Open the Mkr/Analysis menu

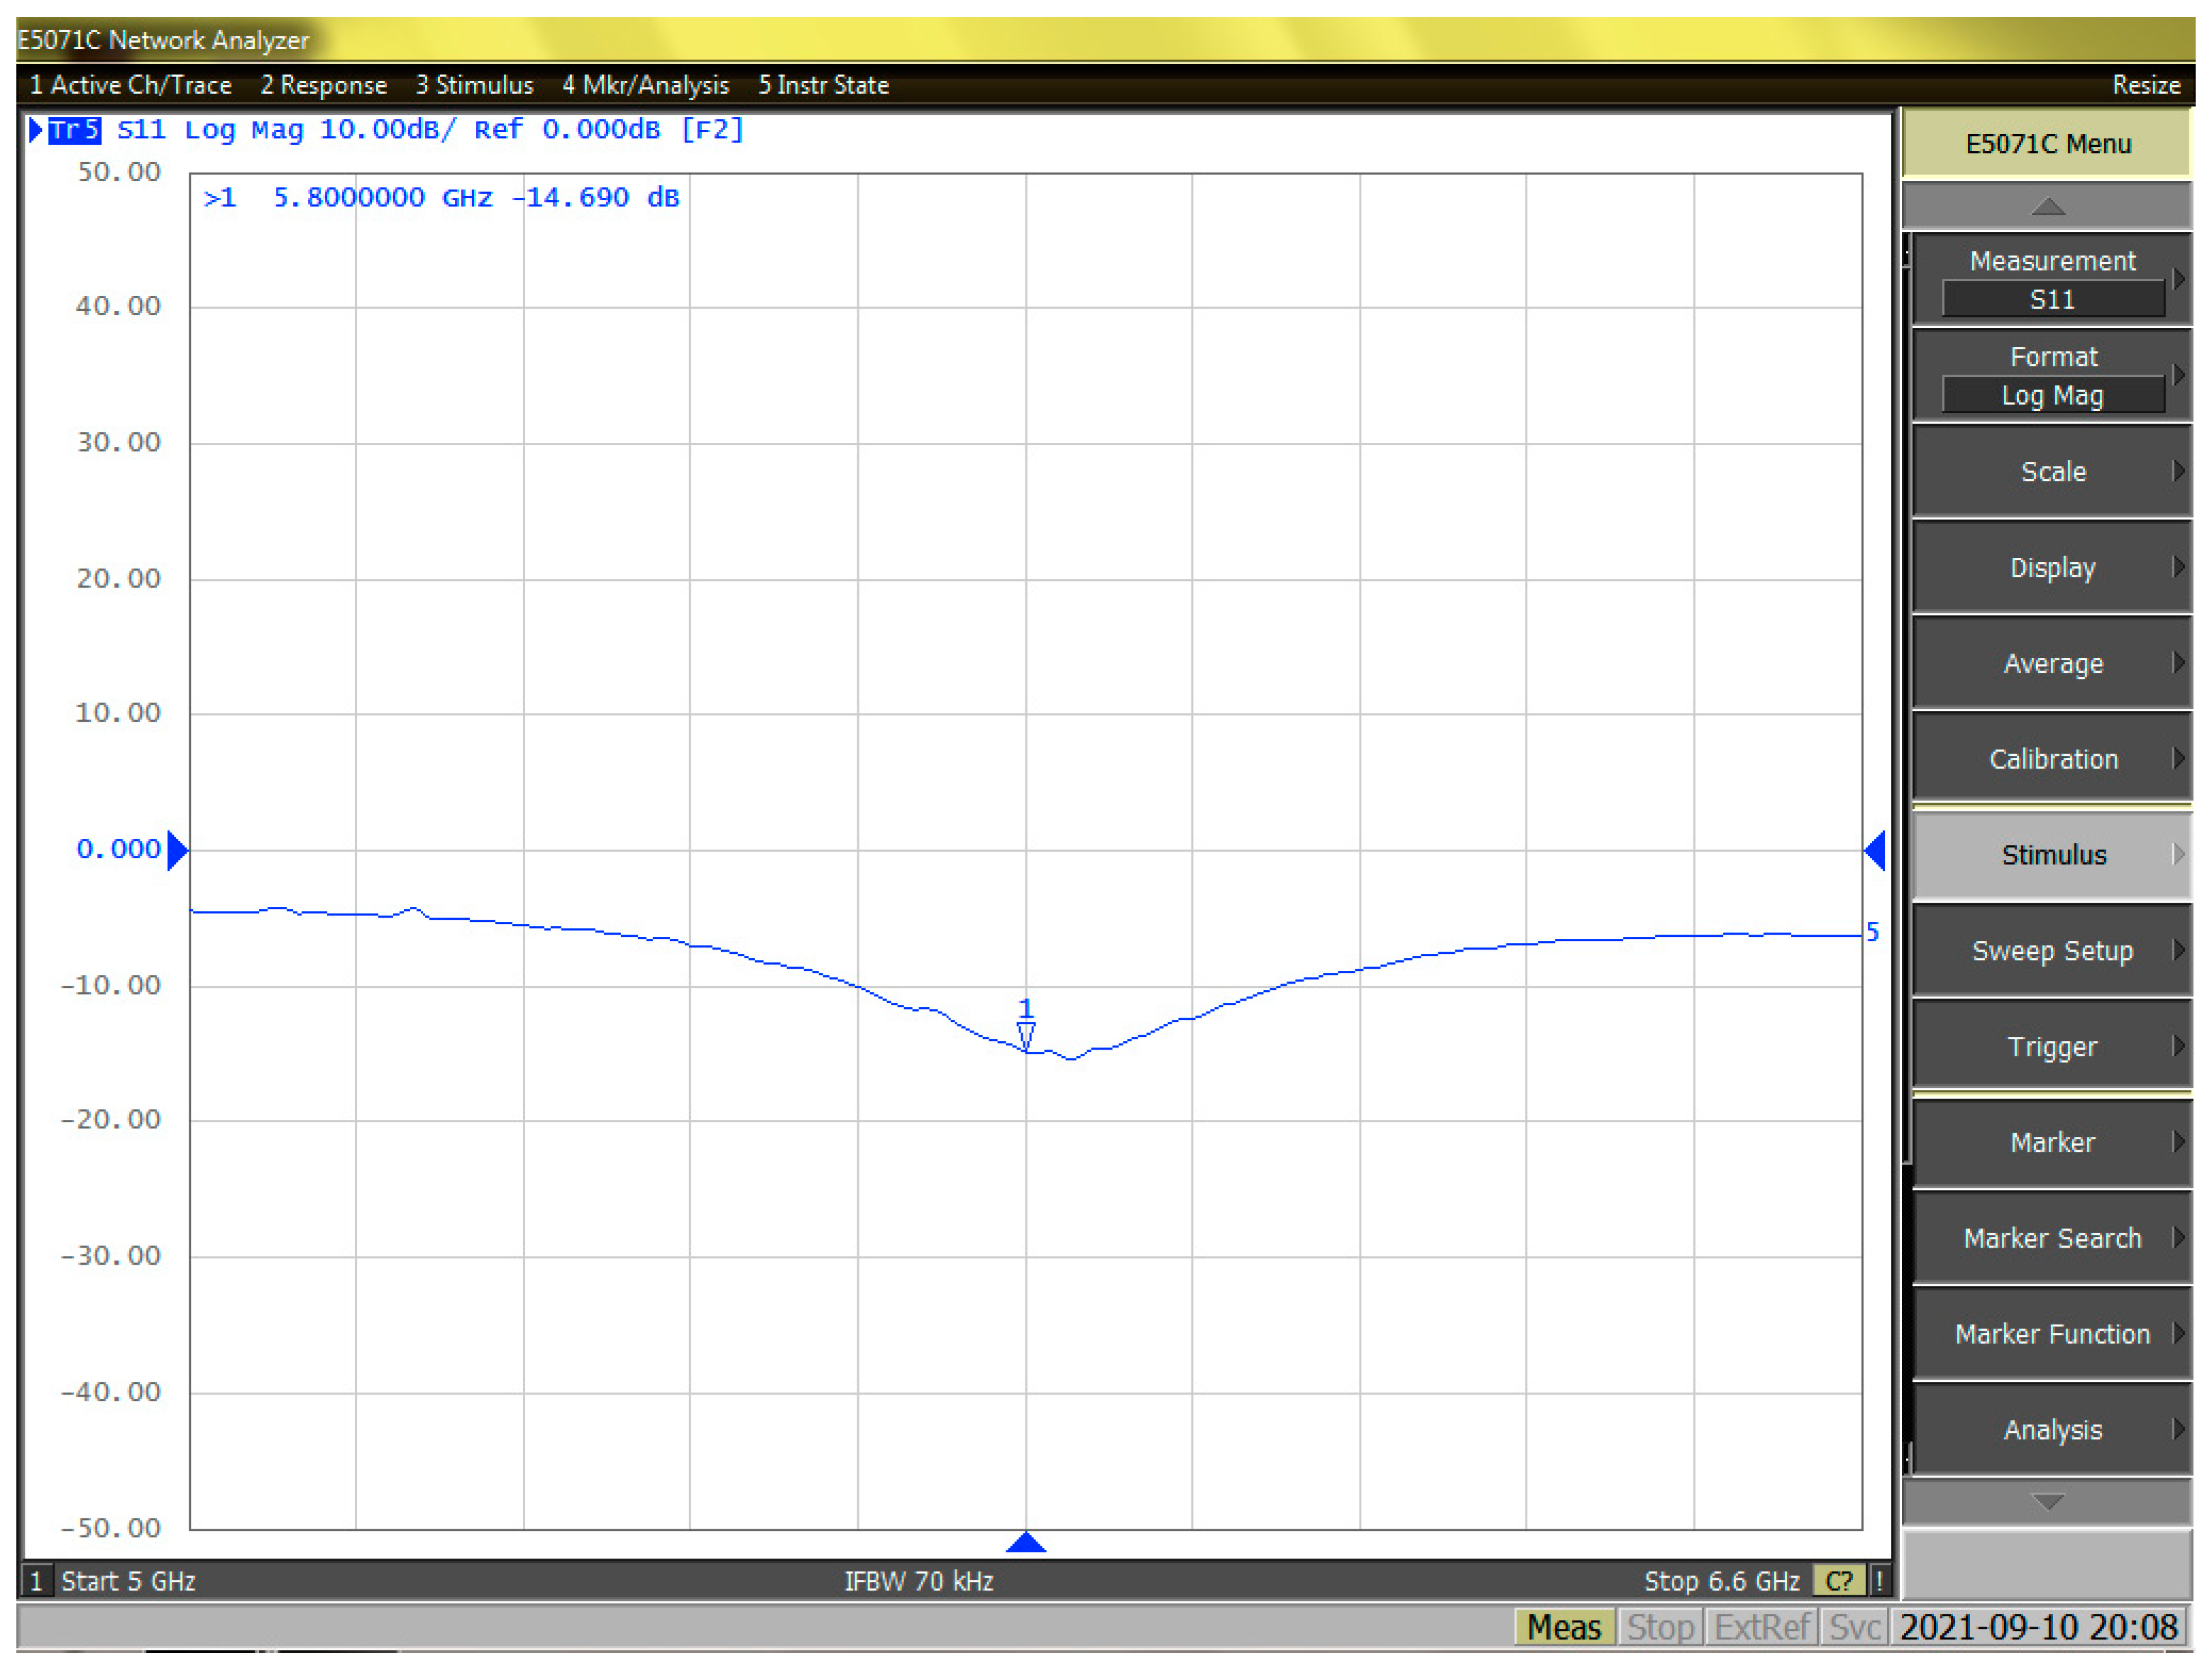645,85
